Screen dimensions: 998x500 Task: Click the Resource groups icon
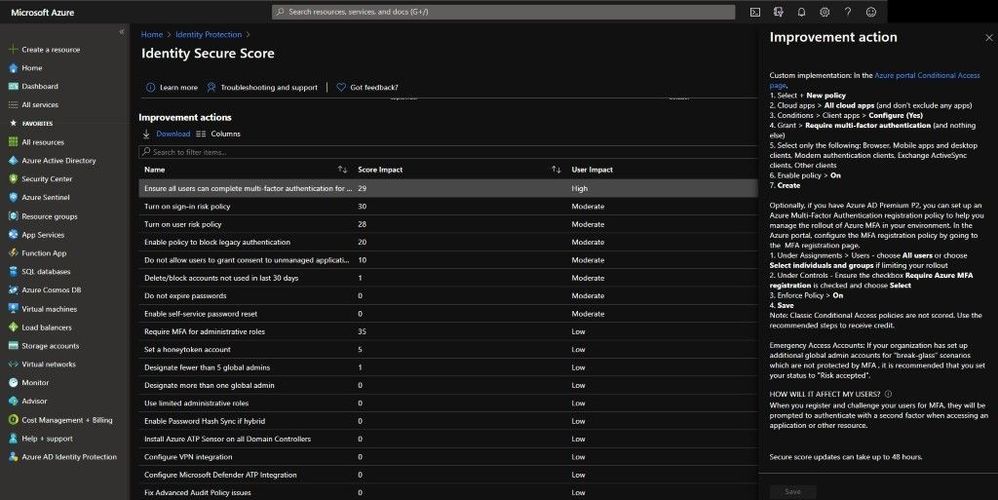(x=13, y=216)
